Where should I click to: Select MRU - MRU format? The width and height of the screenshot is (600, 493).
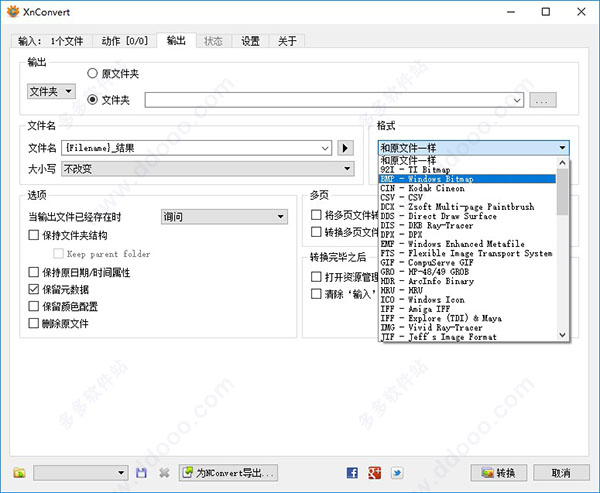point(467,291)
